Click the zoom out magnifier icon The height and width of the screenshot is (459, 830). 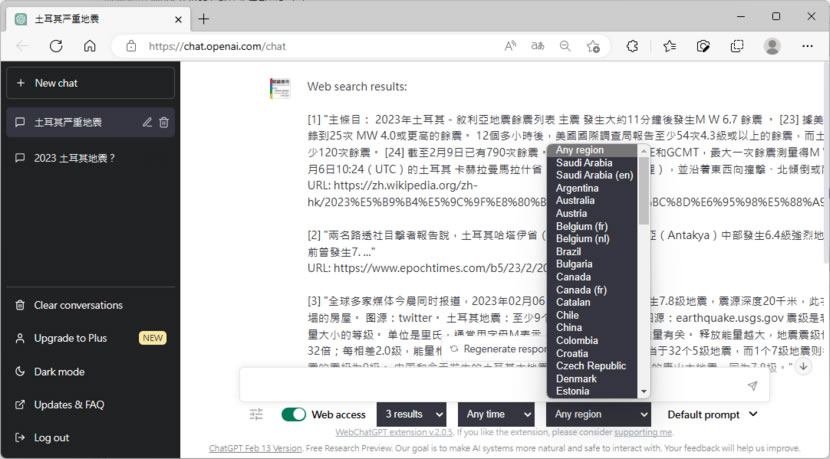coord(565,46)
